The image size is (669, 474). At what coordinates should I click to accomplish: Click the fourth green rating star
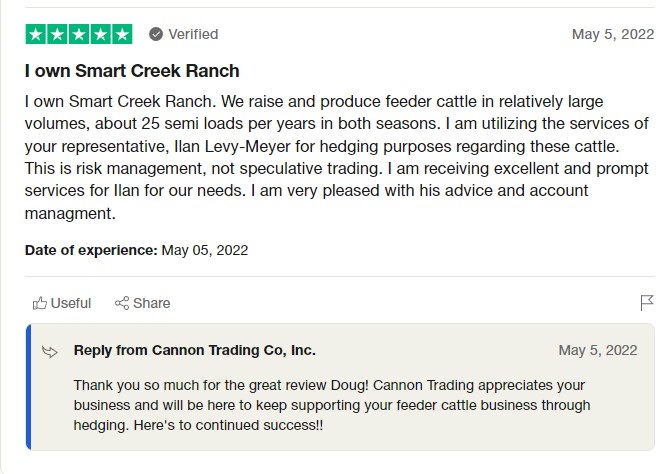(100, 34)
